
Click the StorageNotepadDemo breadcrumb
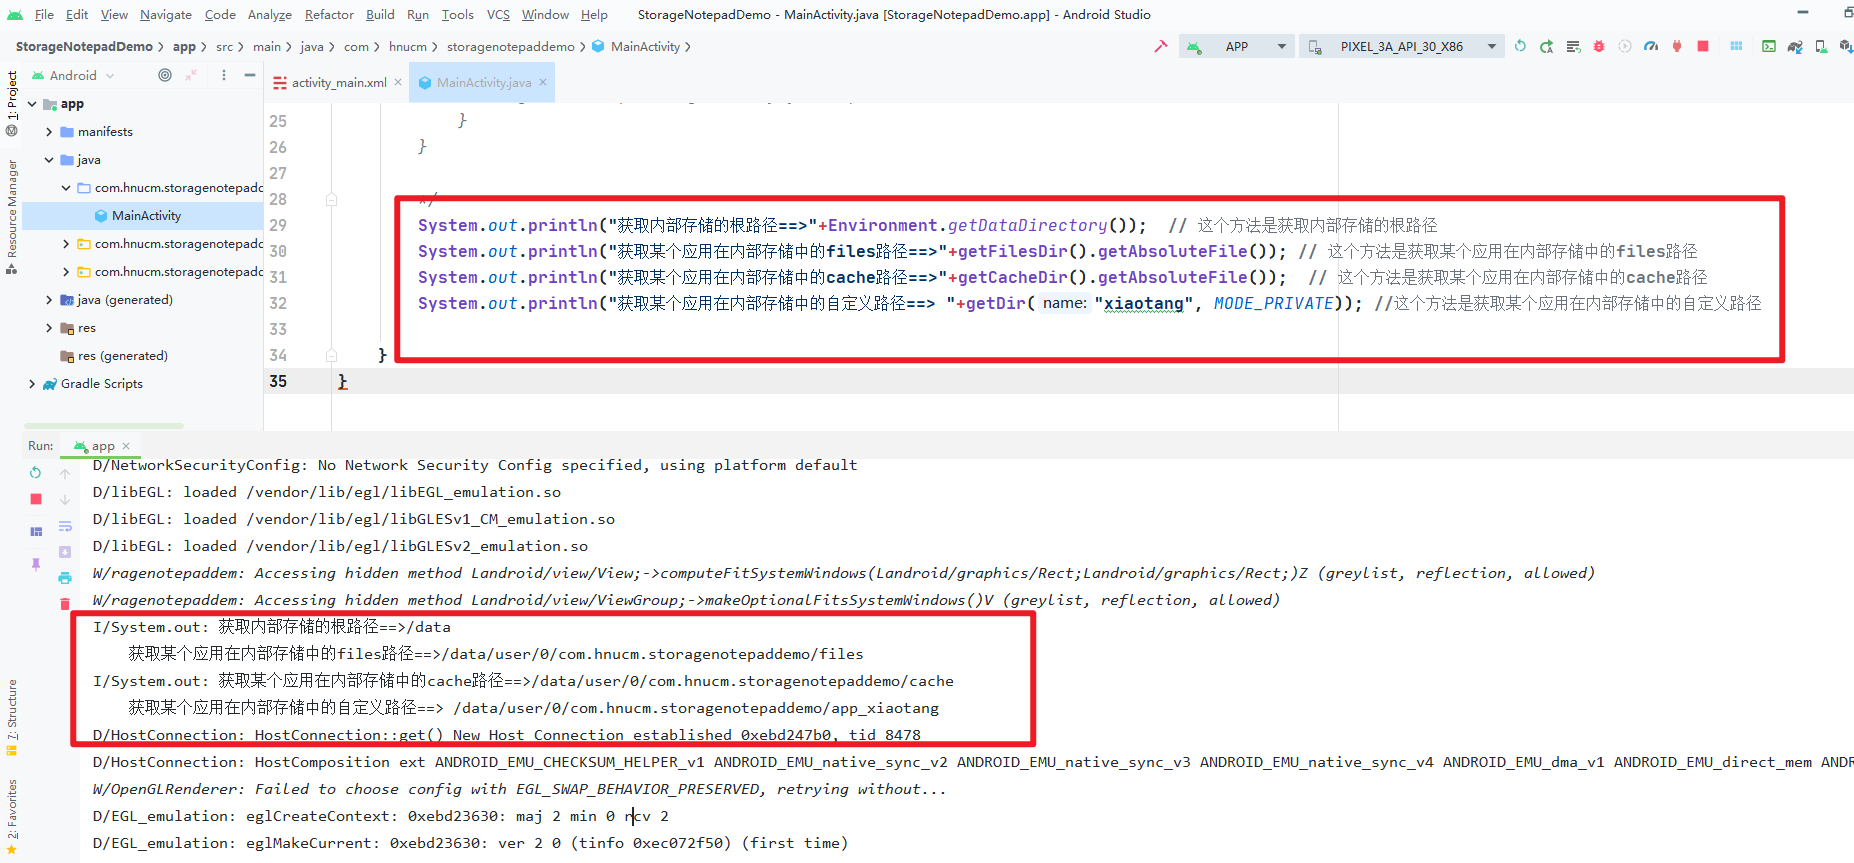84,47
